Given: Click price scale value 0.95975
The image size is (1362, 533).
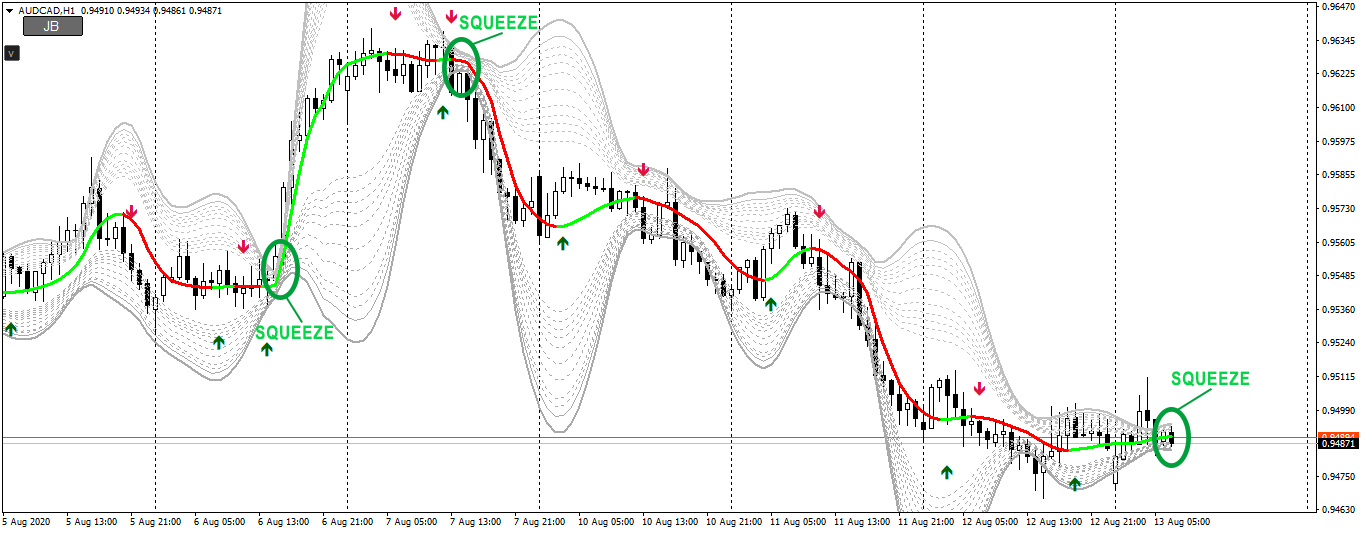Looking at the screenshot, I should click(1338, 142).
